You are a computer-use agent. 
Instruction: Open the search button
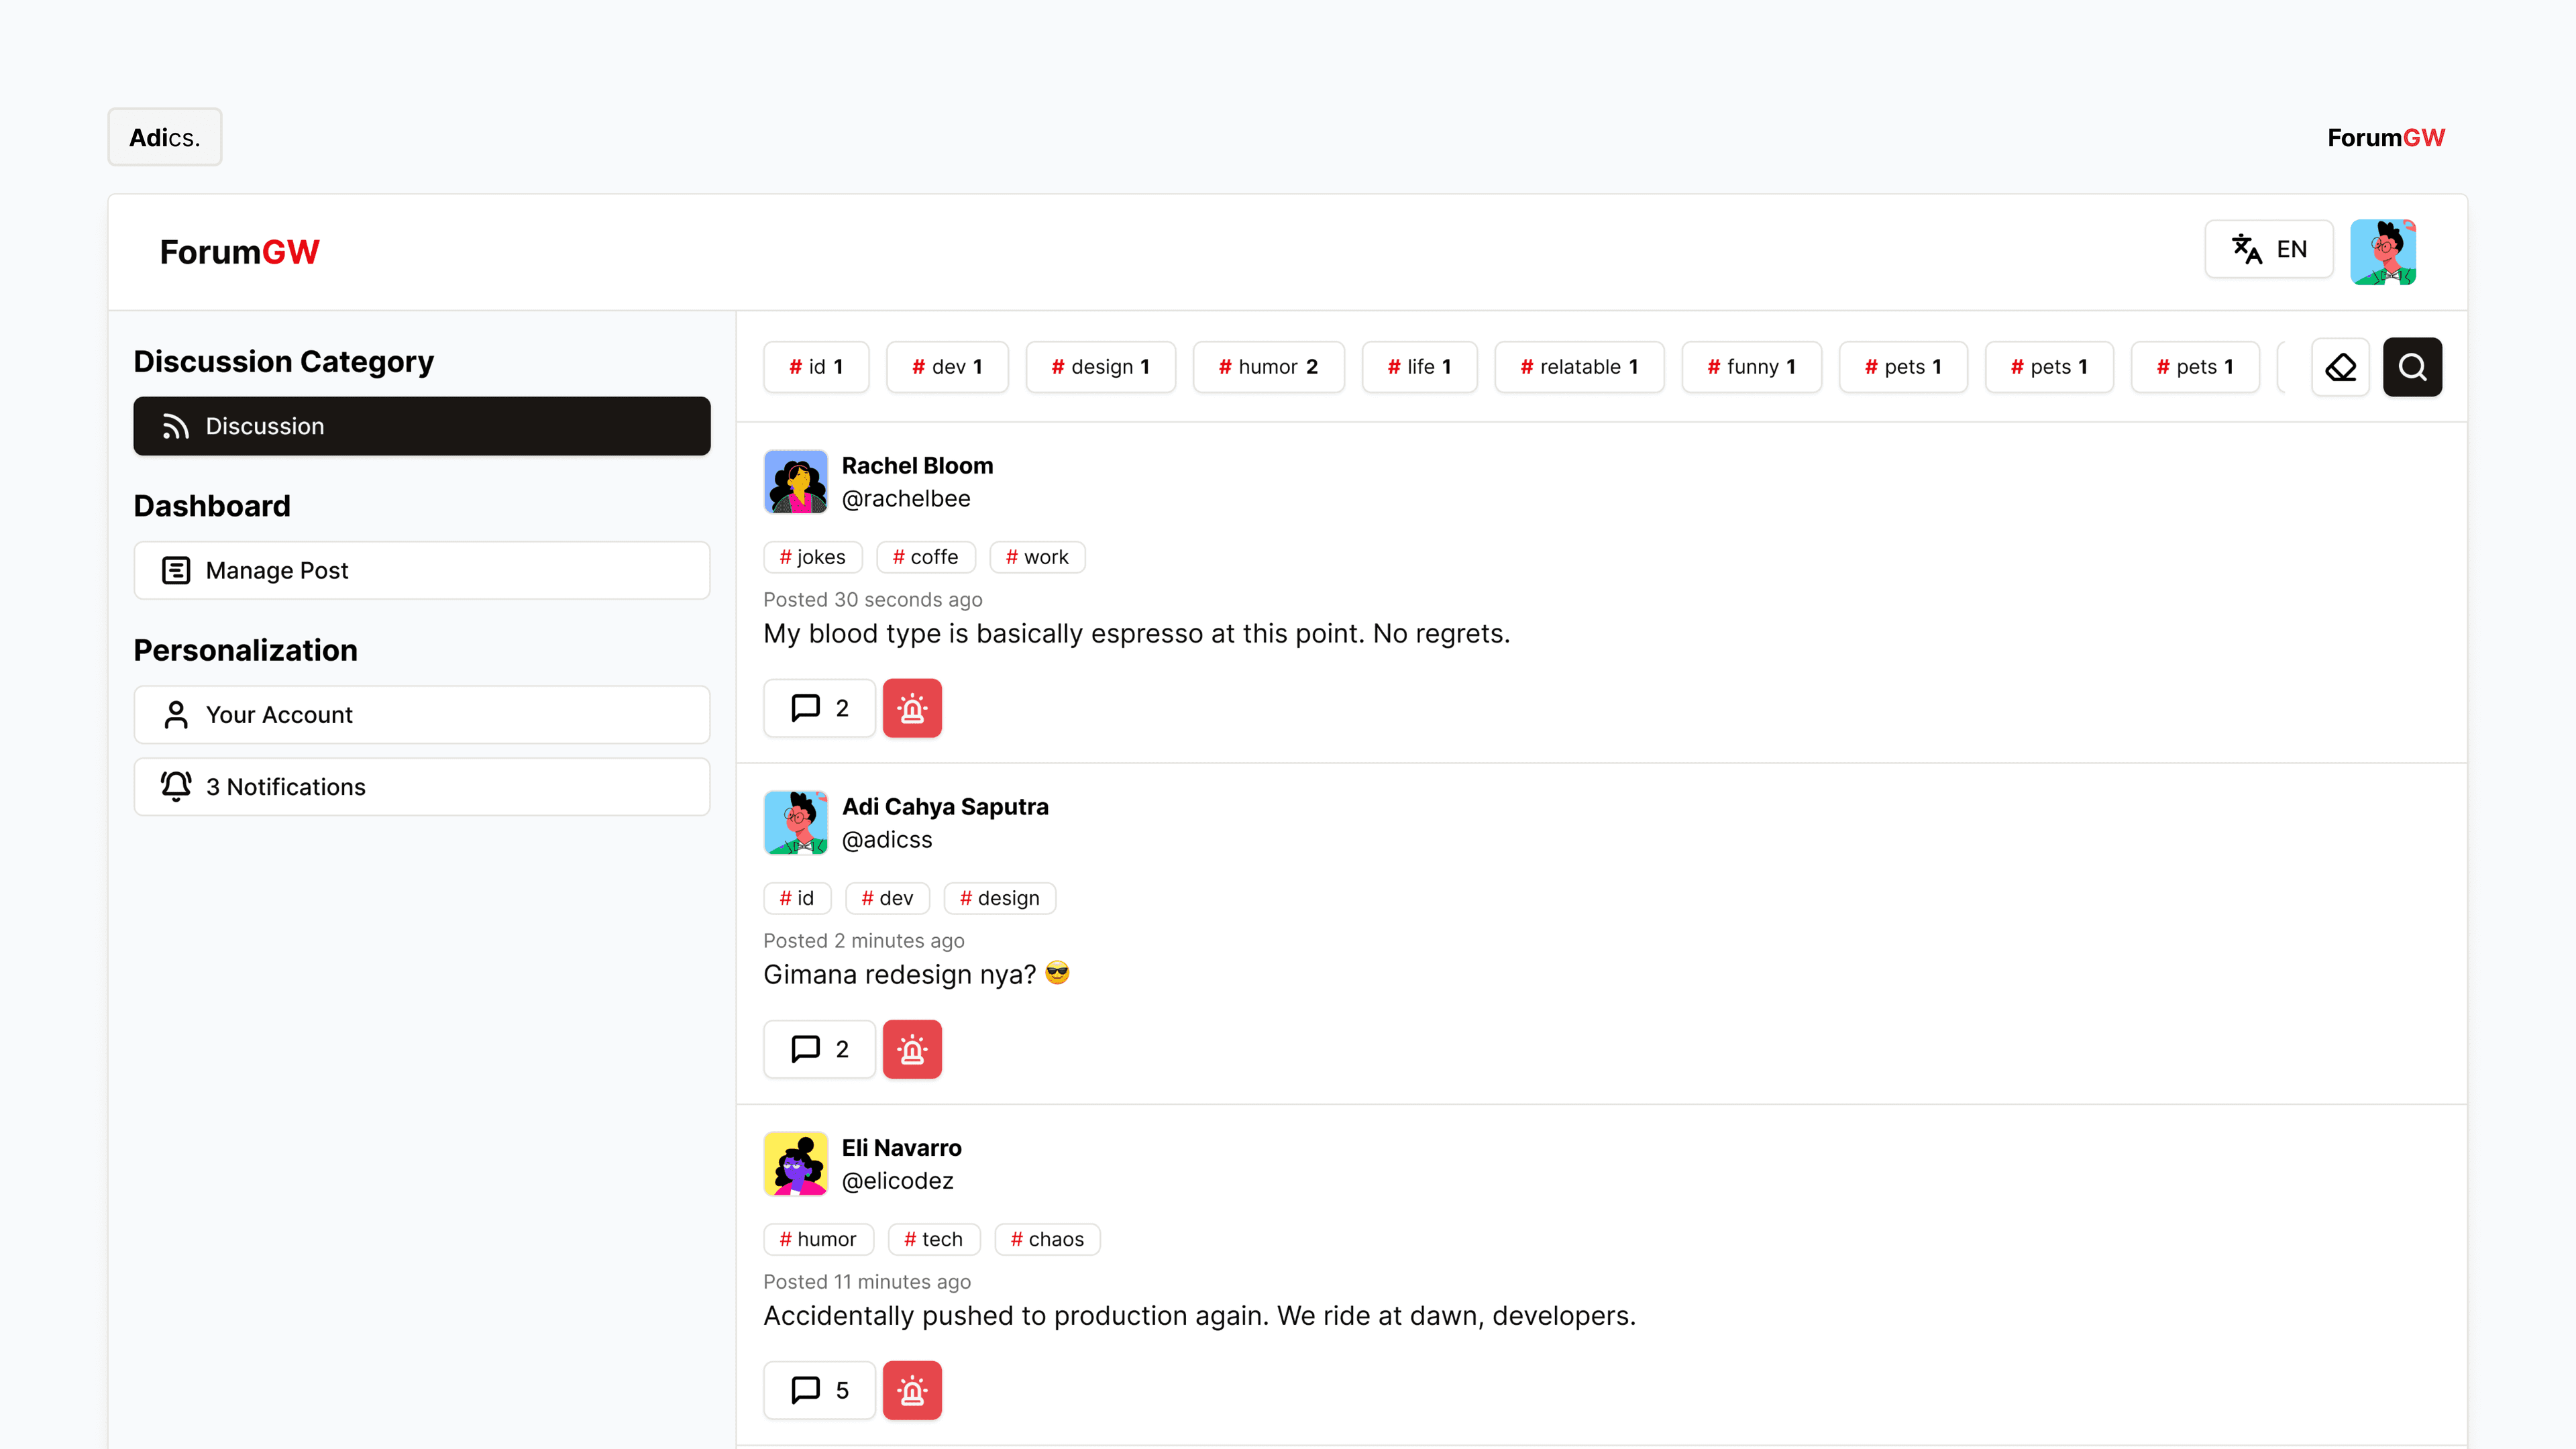click(x=2412, y=367)
